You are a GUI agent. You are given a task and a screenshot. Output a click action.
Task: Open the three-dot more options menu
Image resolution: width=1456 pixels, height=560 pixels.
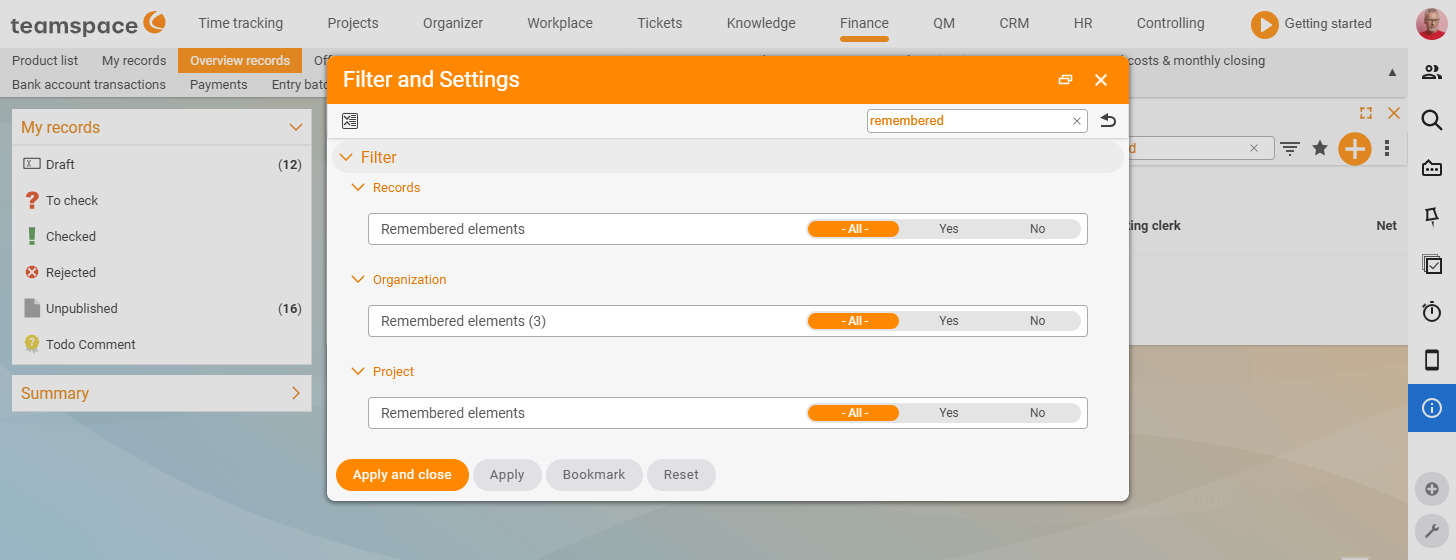coord(1387,148)
